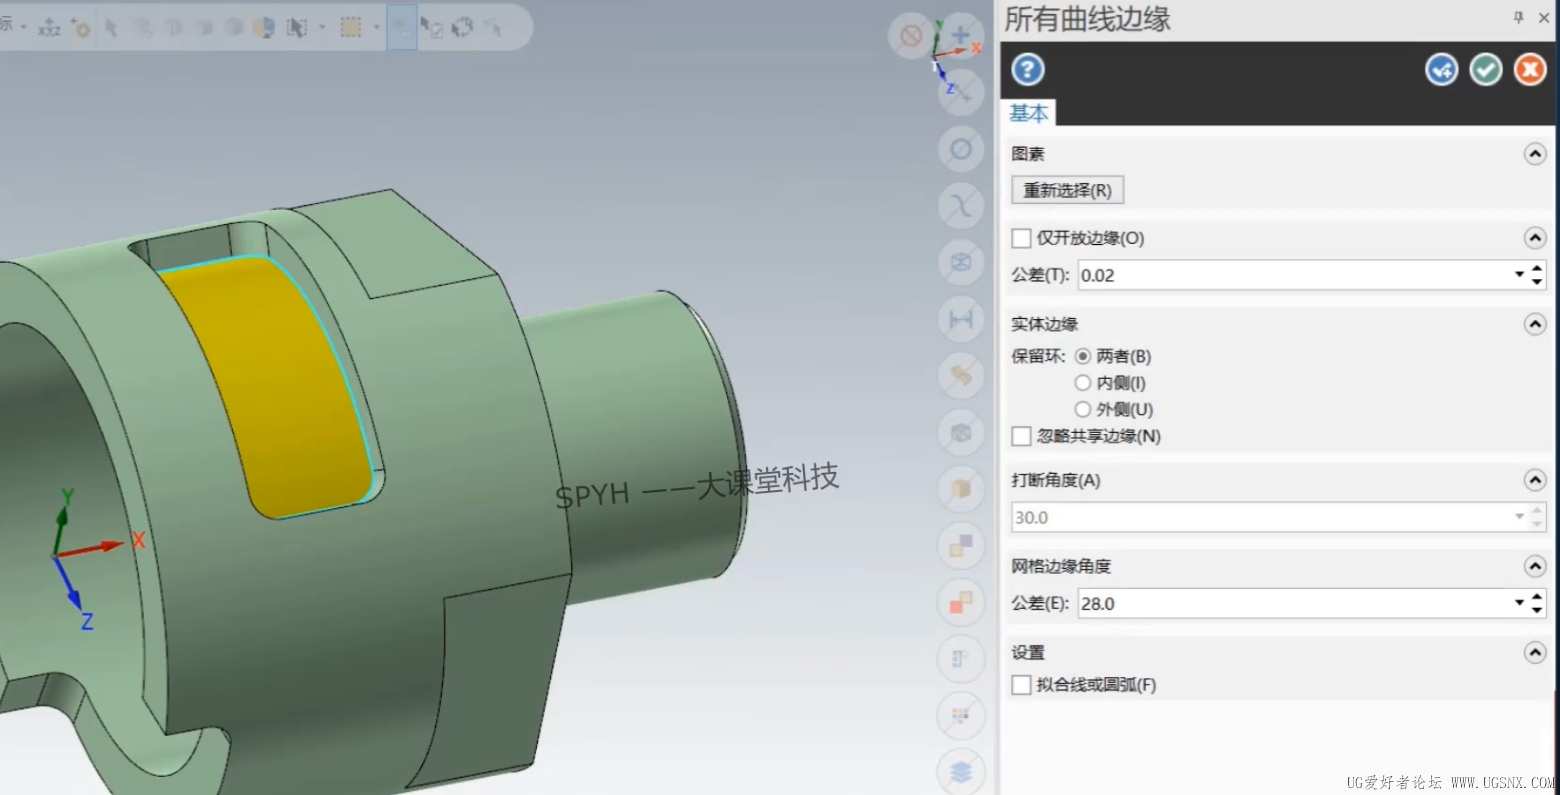Switch to the 基本 tab
Viewport: 1560px width, 795px height.
coord(1029,113)
